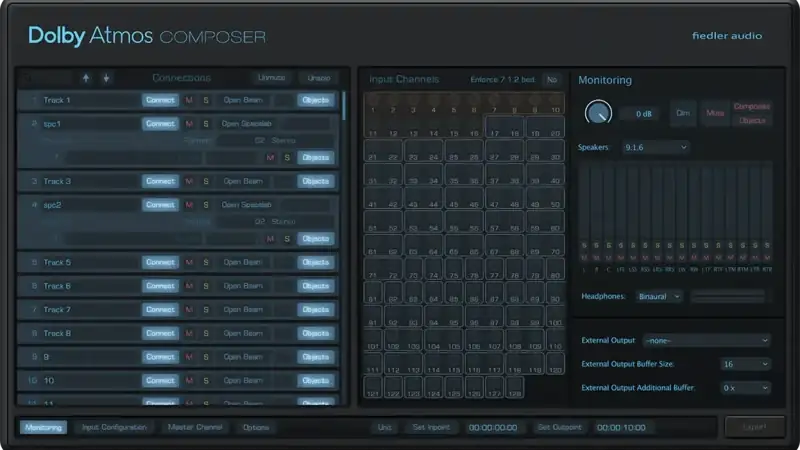Click the outpoint timecode 00:00:10:00 field
The height and width of the screenshot is (450, 800).
tap(621, 428)
